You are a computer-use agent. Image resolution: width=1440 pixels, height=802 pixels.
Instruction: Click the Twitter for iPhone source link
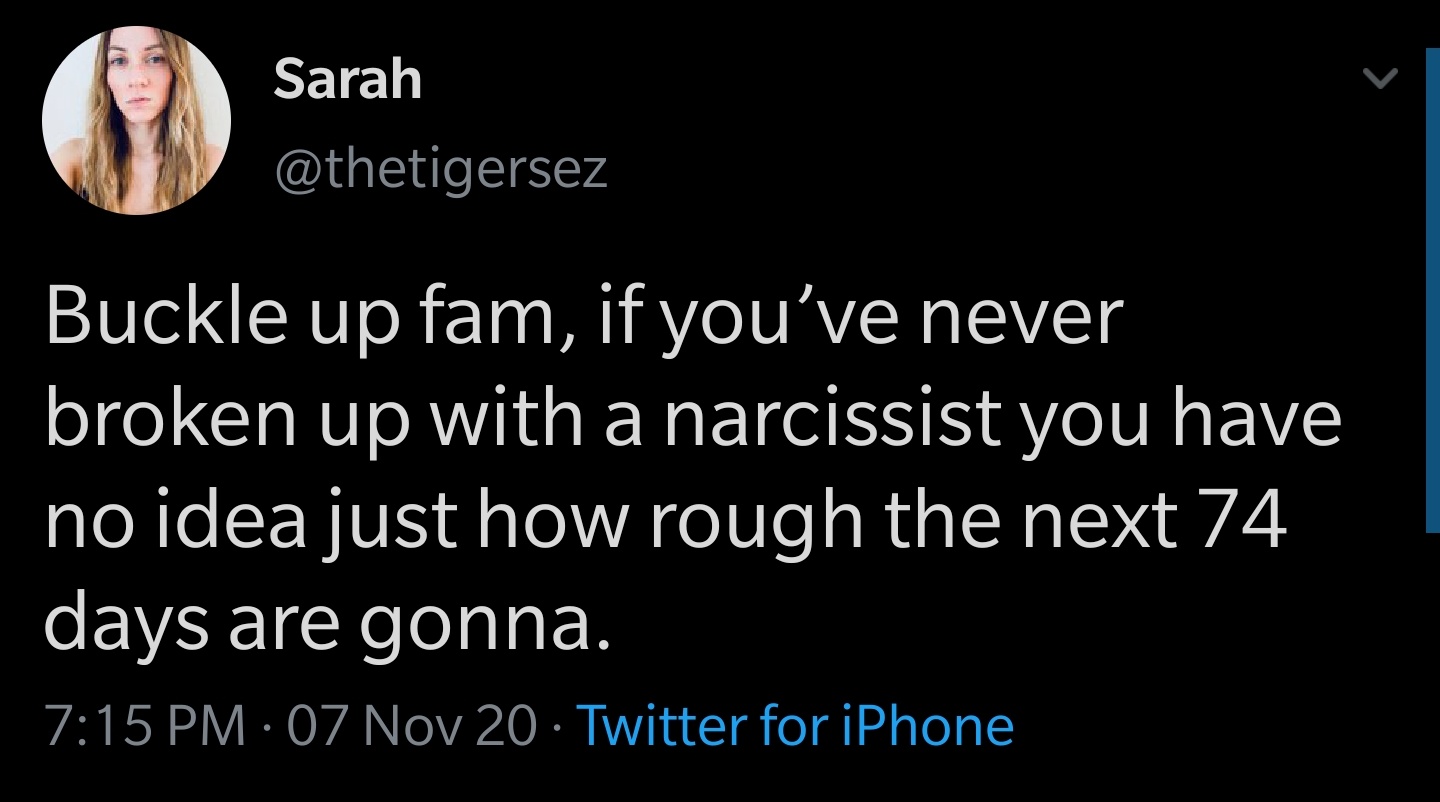click(x=795, y=725)
